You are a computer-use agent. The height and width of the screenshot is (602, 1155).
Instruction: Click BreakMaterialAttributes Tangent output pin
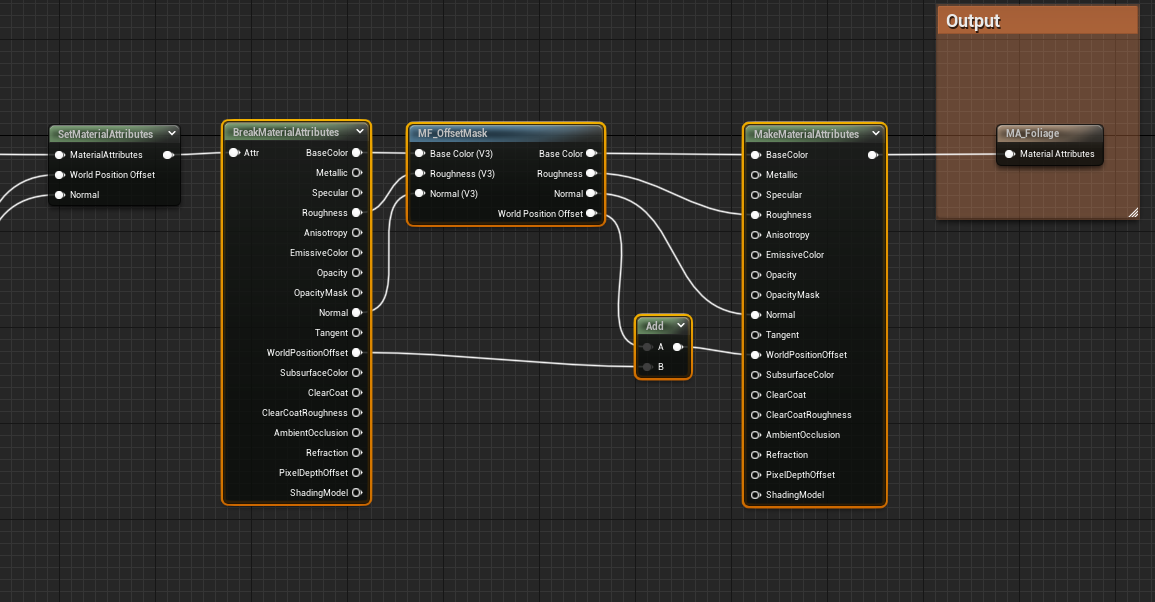[x=357, y=332]
